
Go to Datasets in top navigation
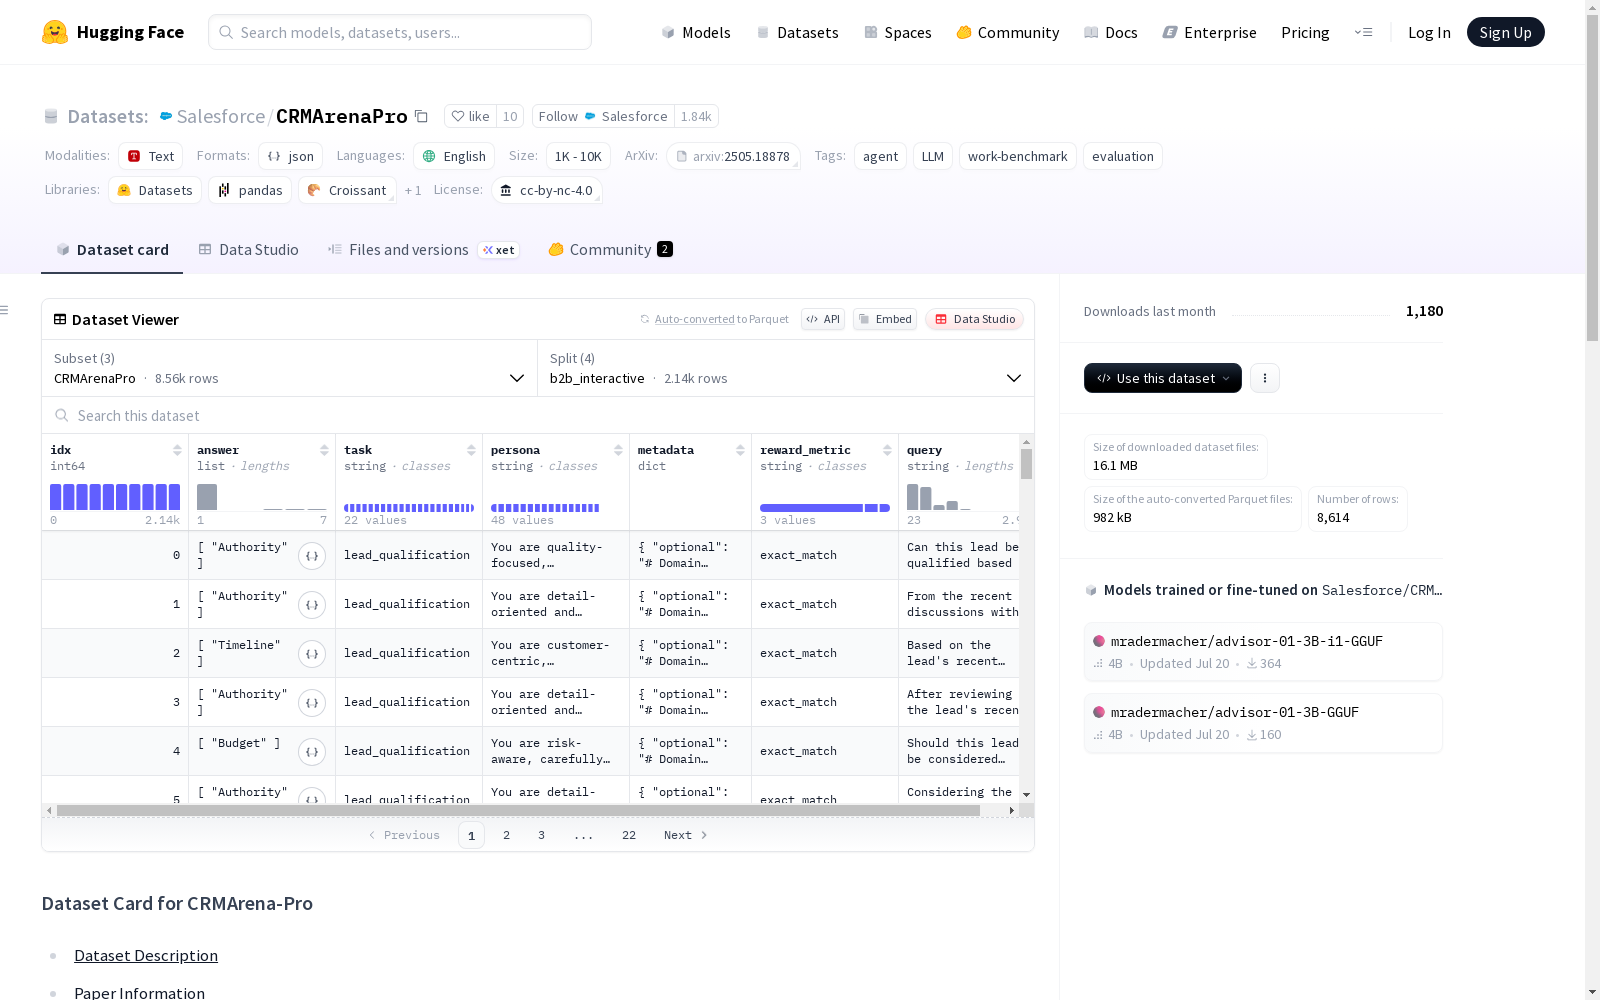tap(798, 32)
